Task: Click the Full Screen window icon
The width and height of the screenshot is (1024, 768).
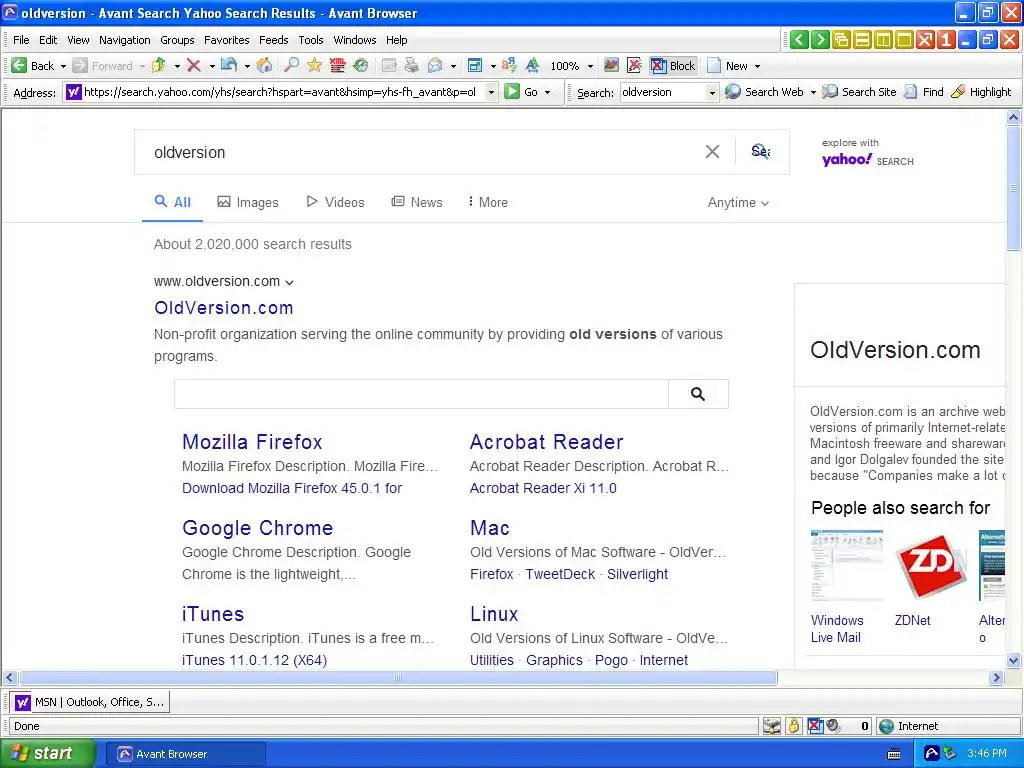Action: 475,65
